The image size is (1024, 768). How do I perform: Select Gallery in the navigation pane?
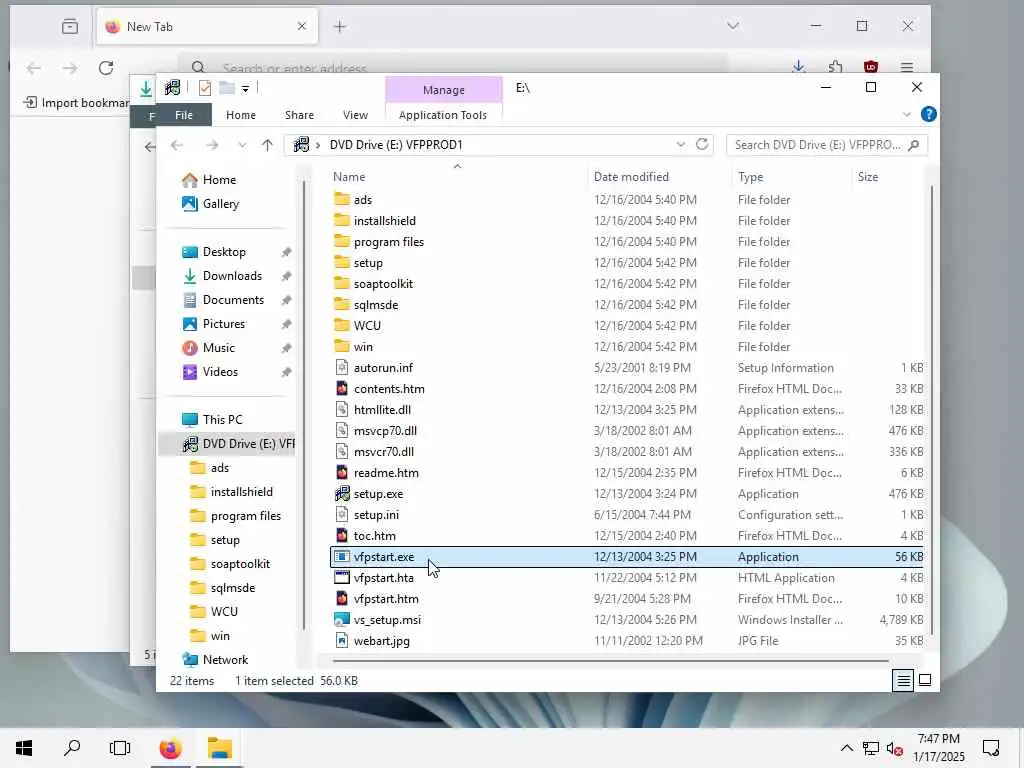click(221, 204)
